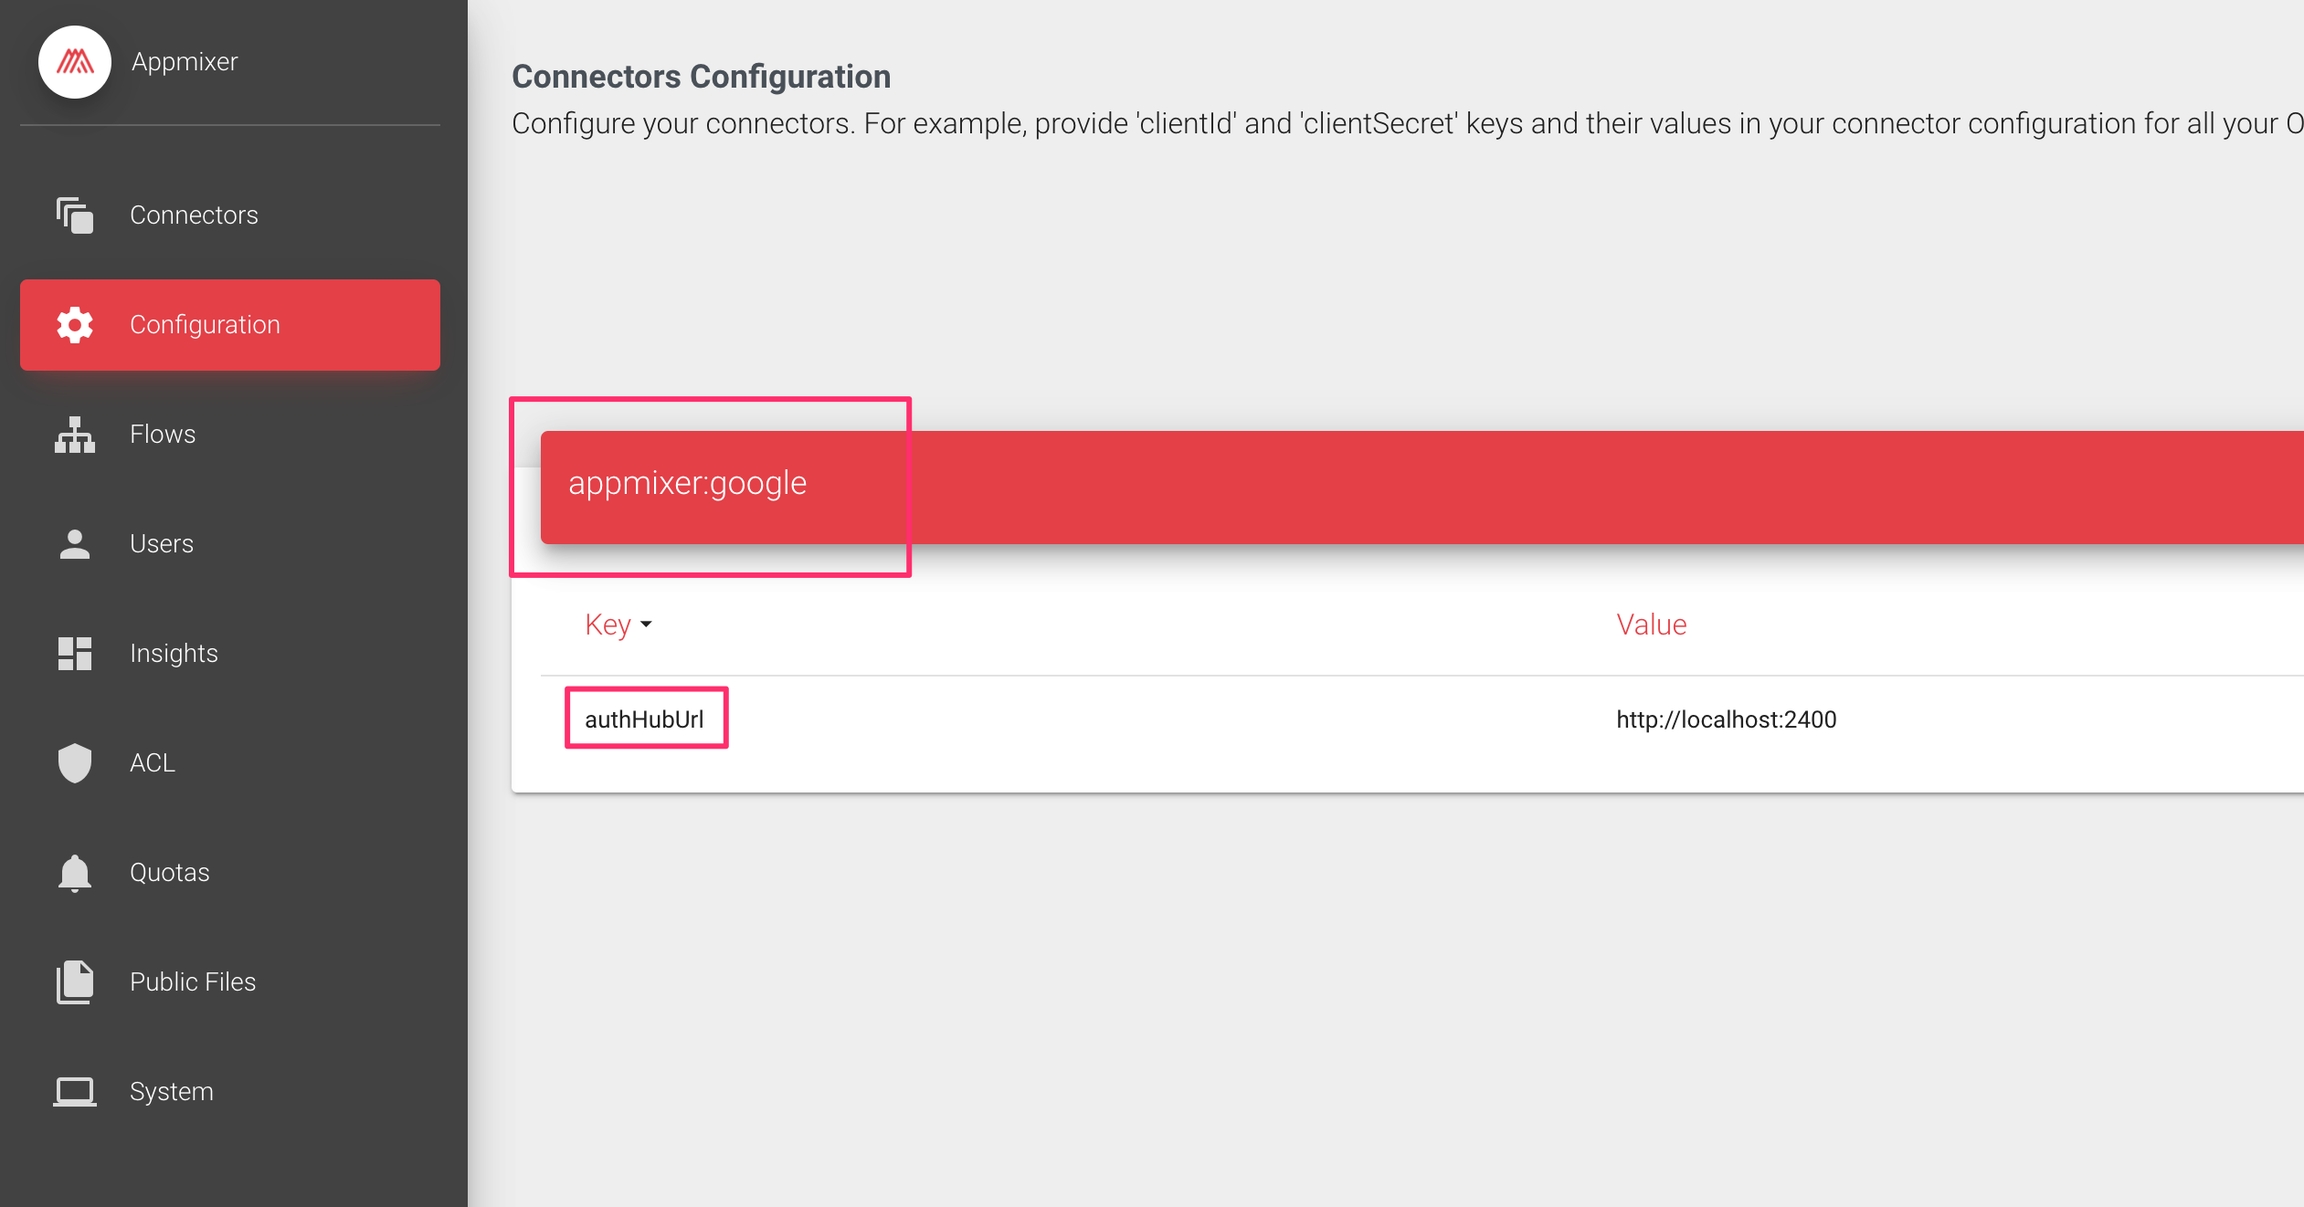Click the authHubUrl key cell
This screenshot has width=2304, height=1207.
(645, 719)
